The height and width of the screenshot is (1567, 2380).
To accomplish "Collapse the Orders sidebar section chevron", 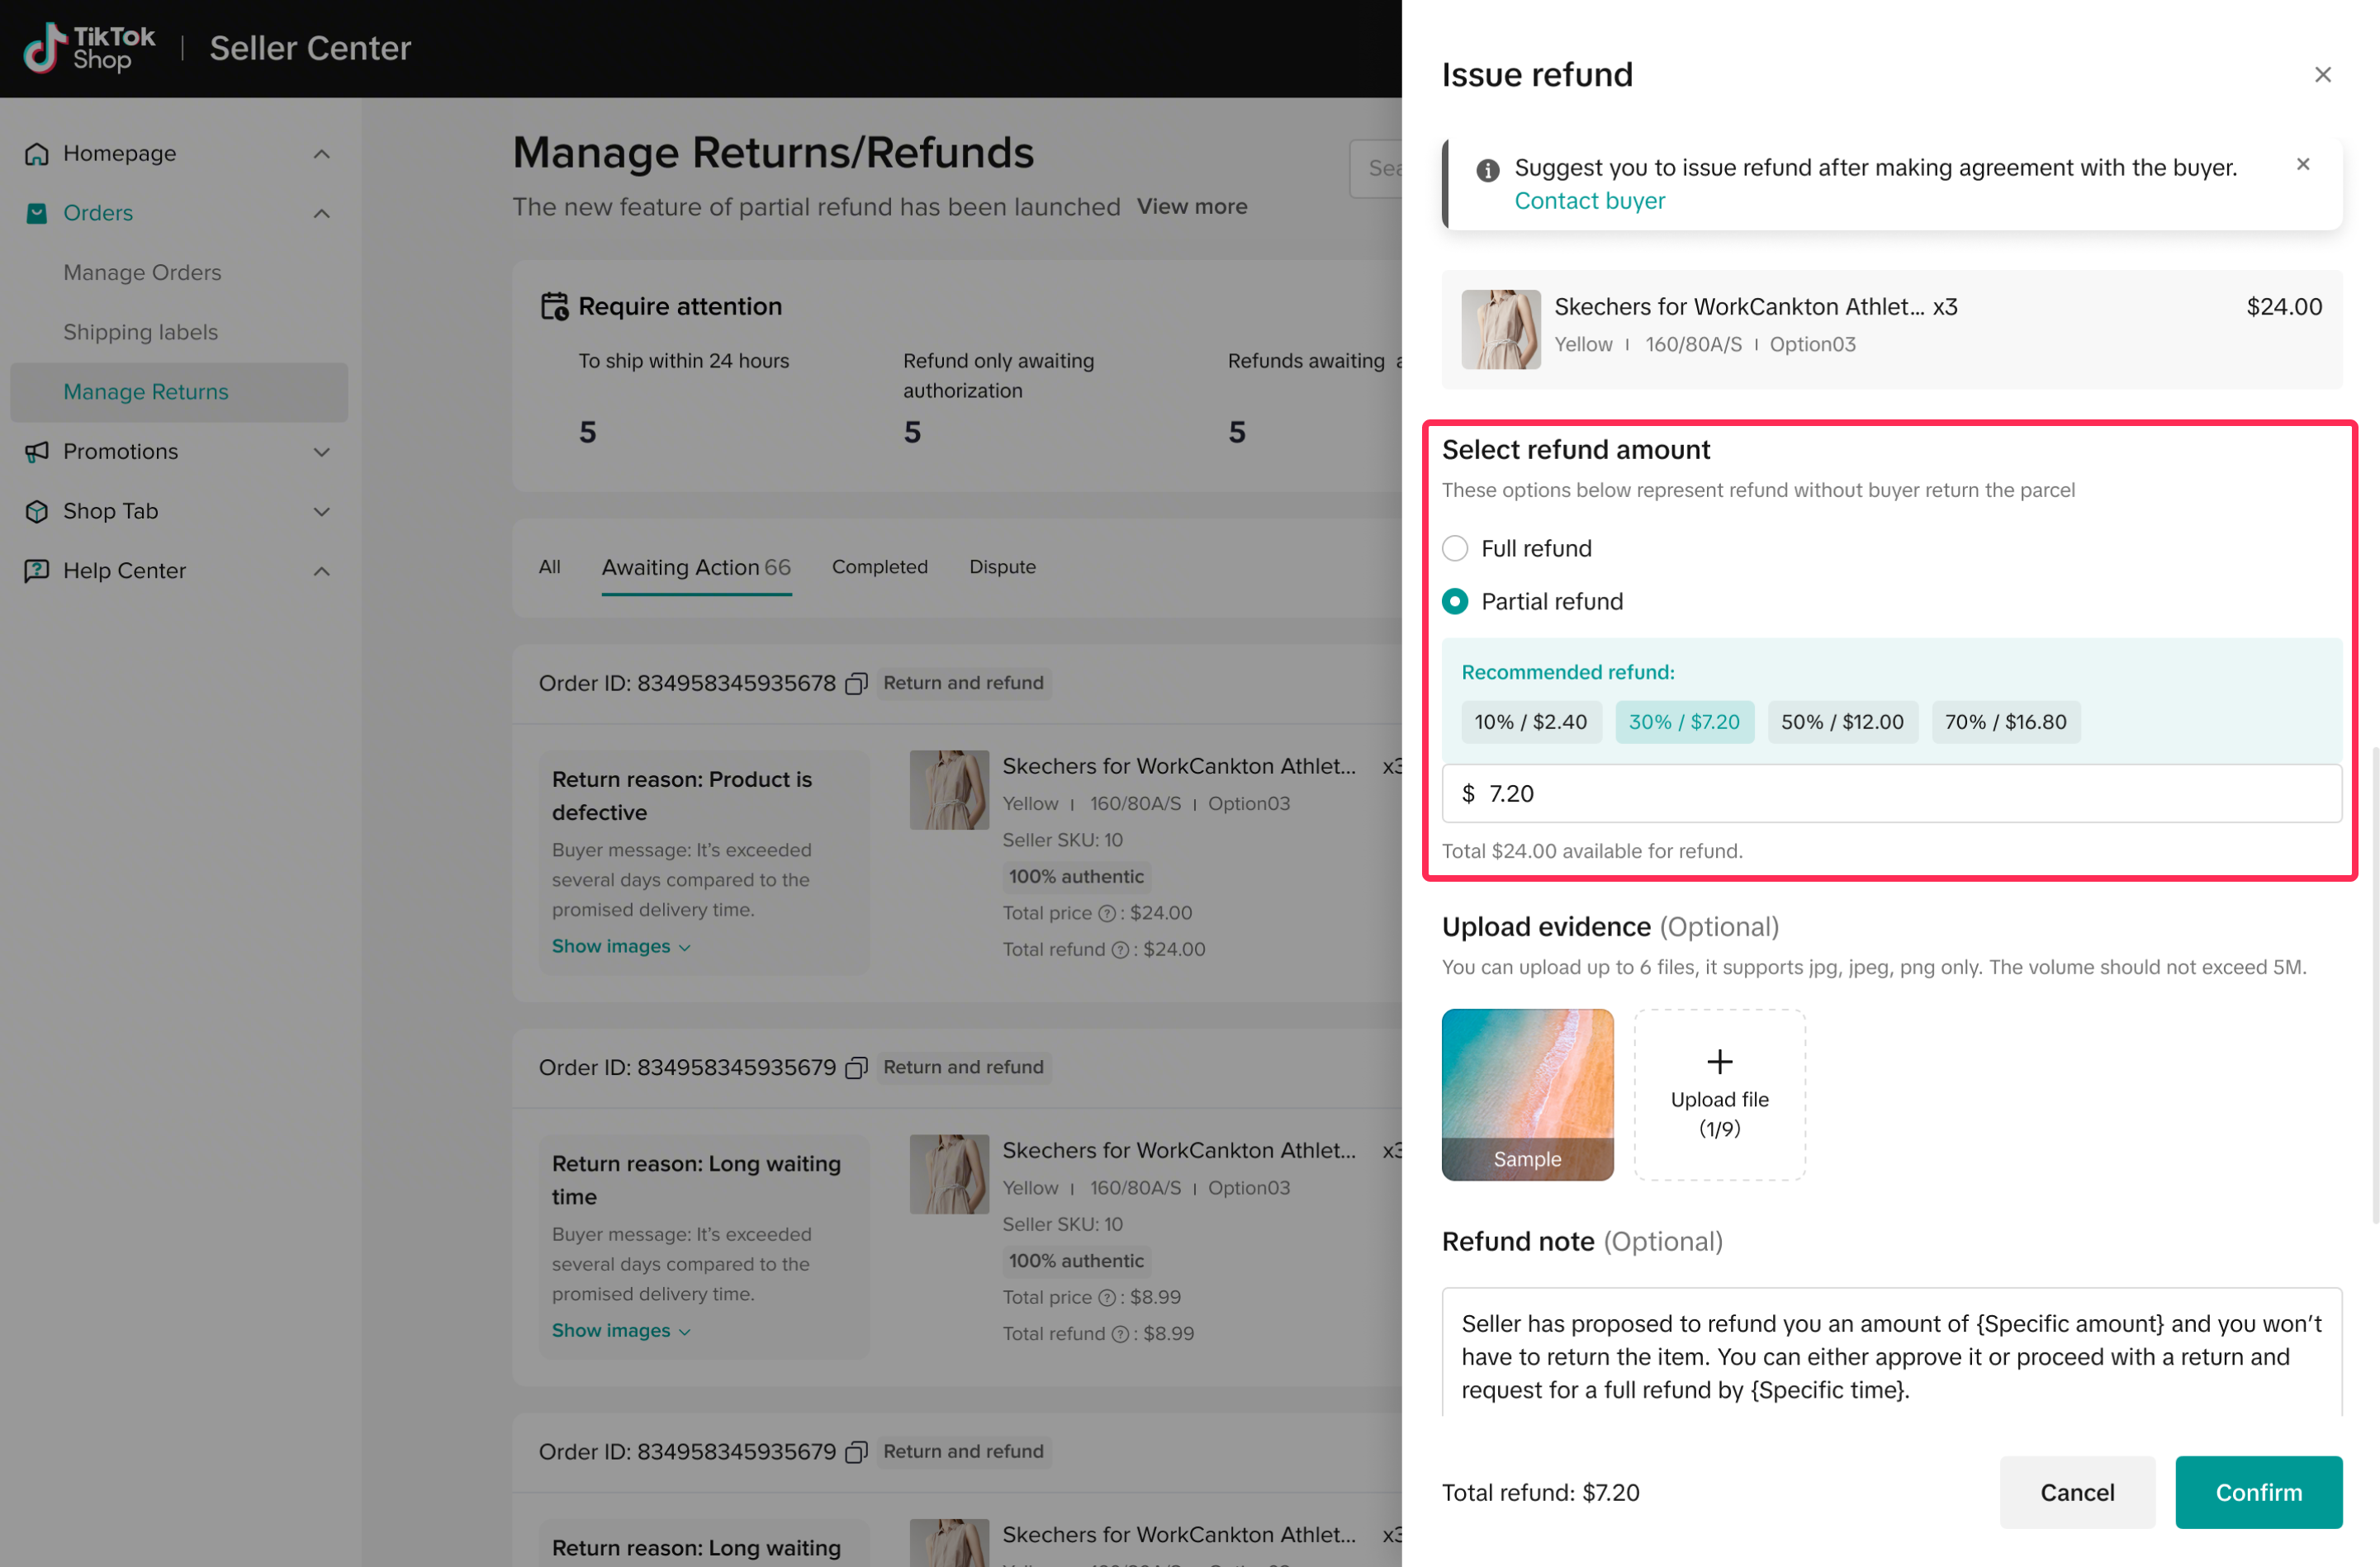I will [x=322, y=214].
